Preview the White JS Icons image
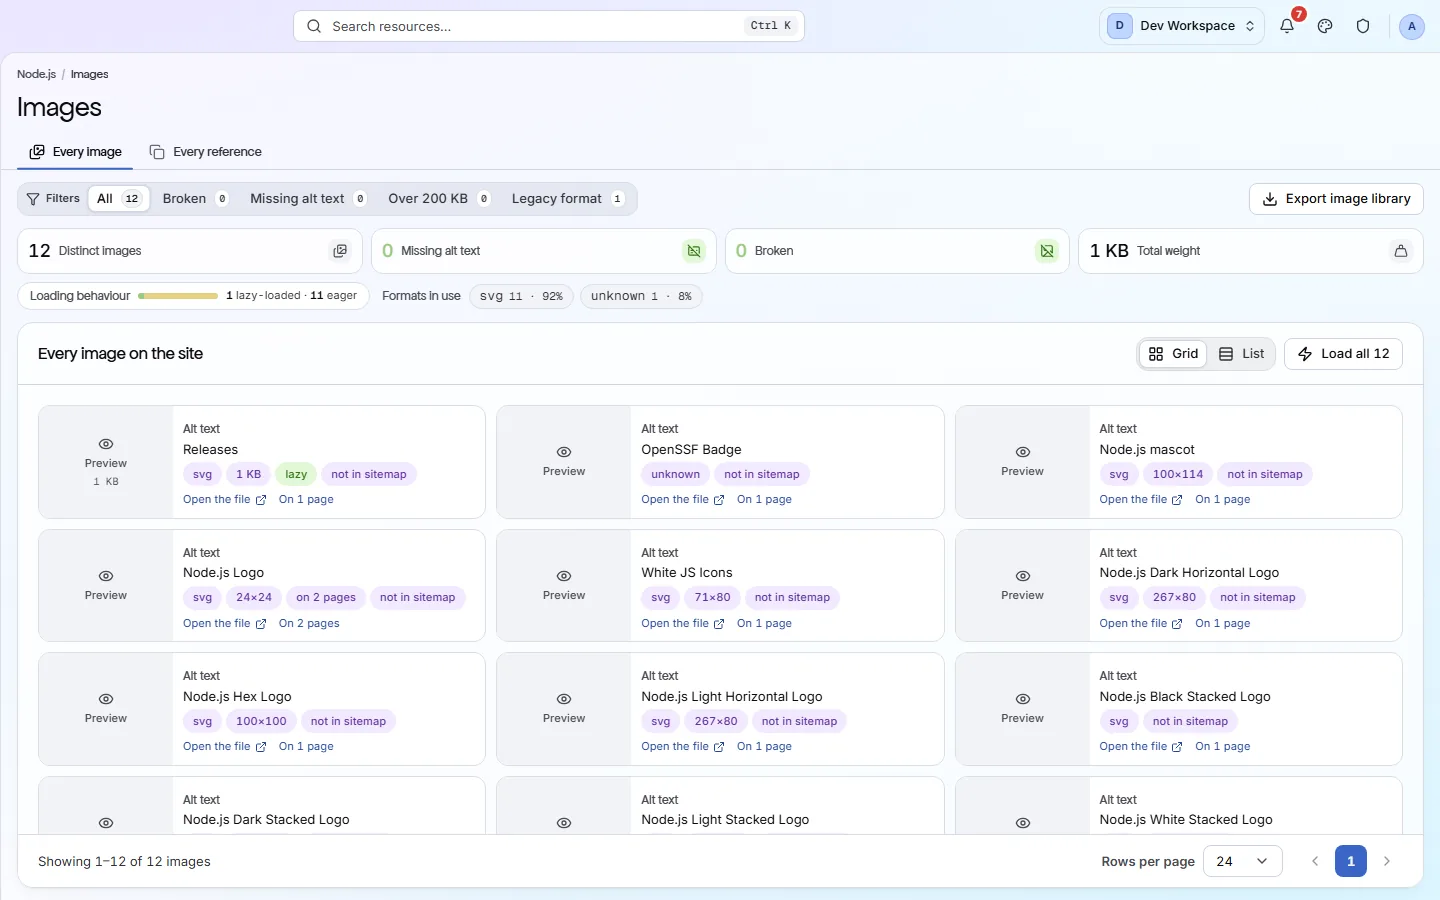Image resolution: width=1440 pixels, height=900 pixels. [564, 586]
